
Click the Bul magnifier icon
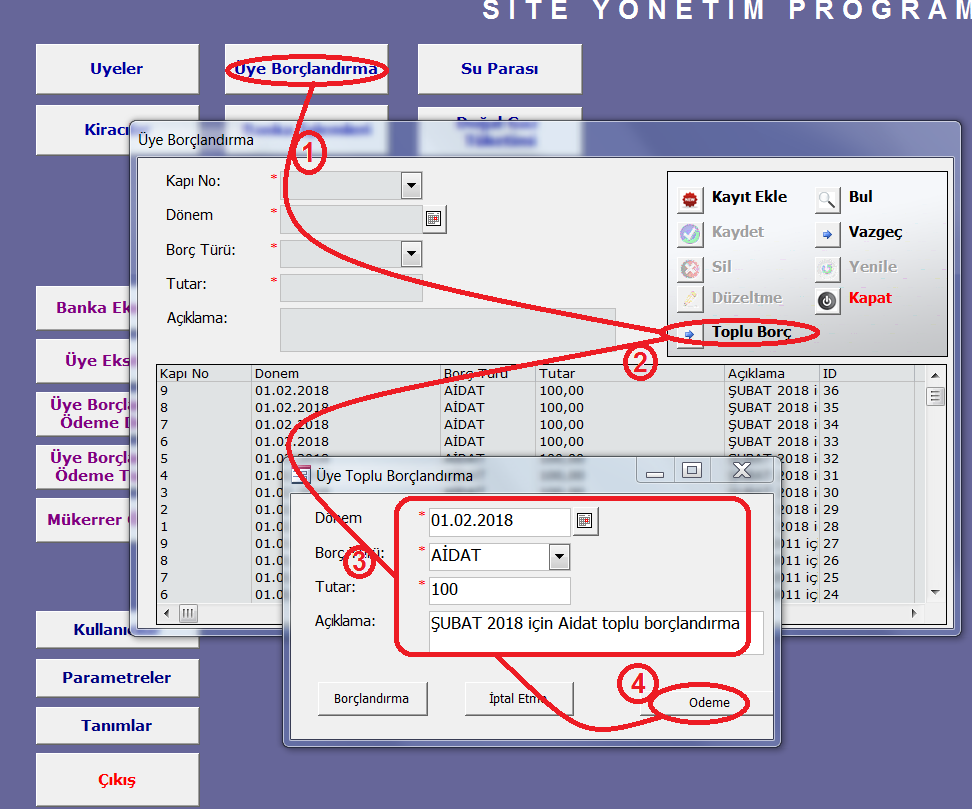coord(827,199)
